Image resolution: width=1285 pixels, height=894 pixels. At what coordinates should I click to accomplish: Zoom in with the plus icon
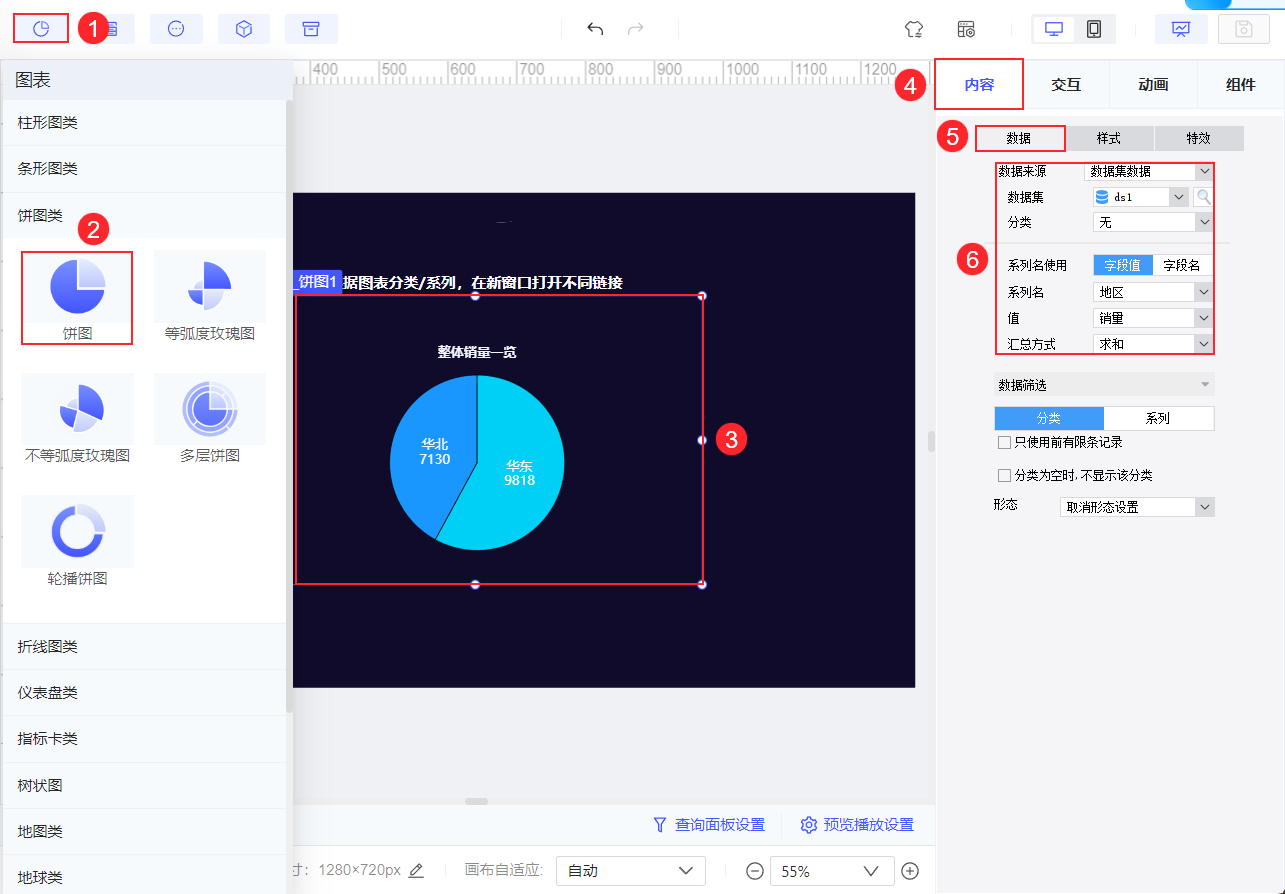910,871
